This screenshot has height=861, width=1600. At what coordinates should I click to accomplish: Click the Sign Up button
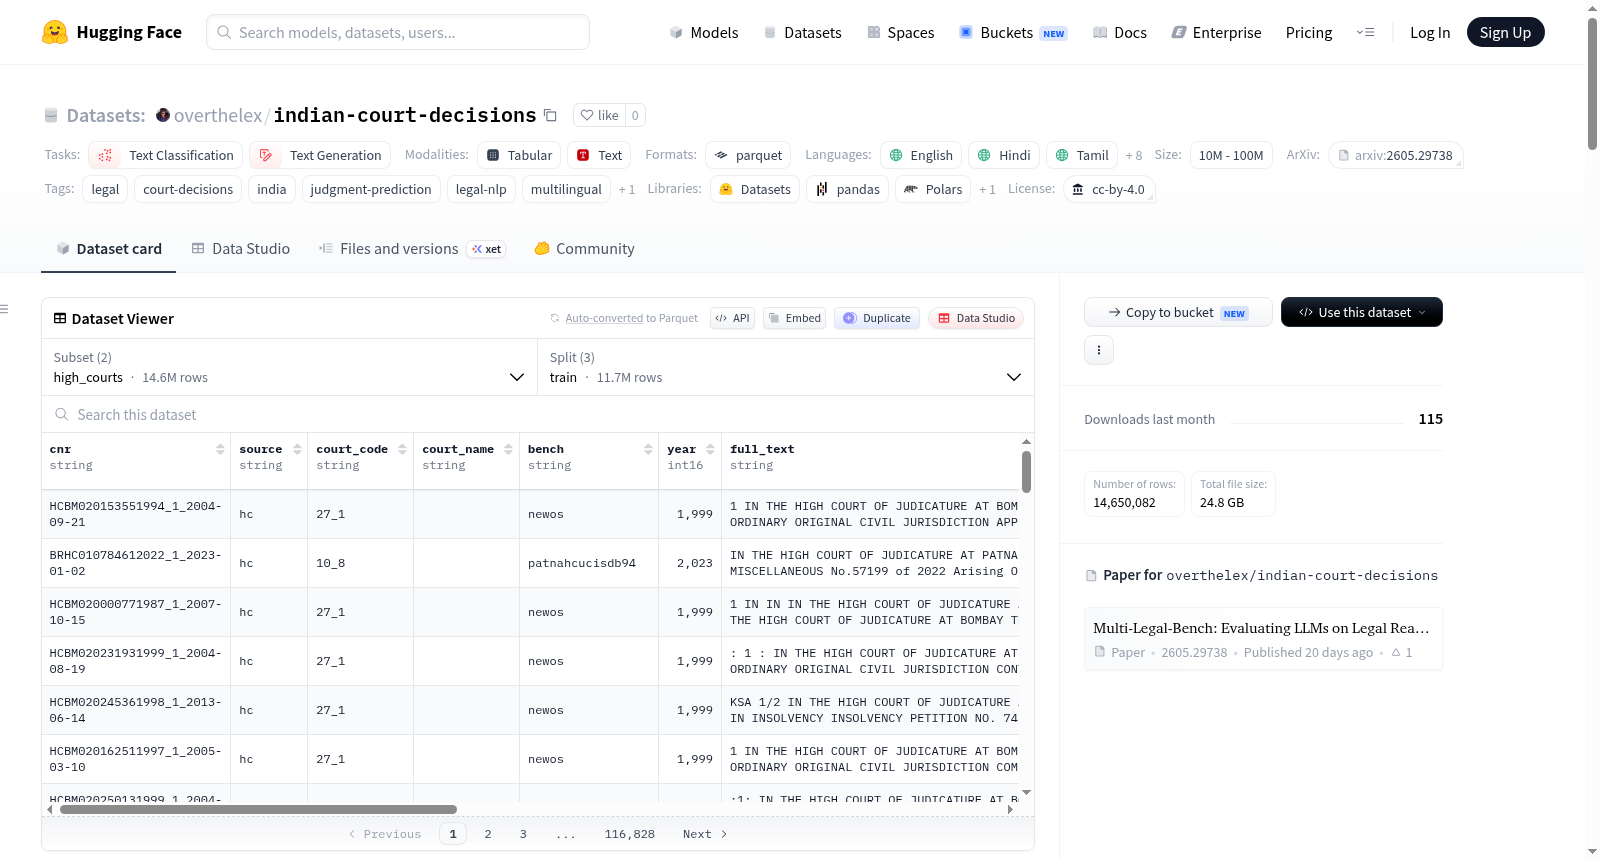tap(1506, 32)
